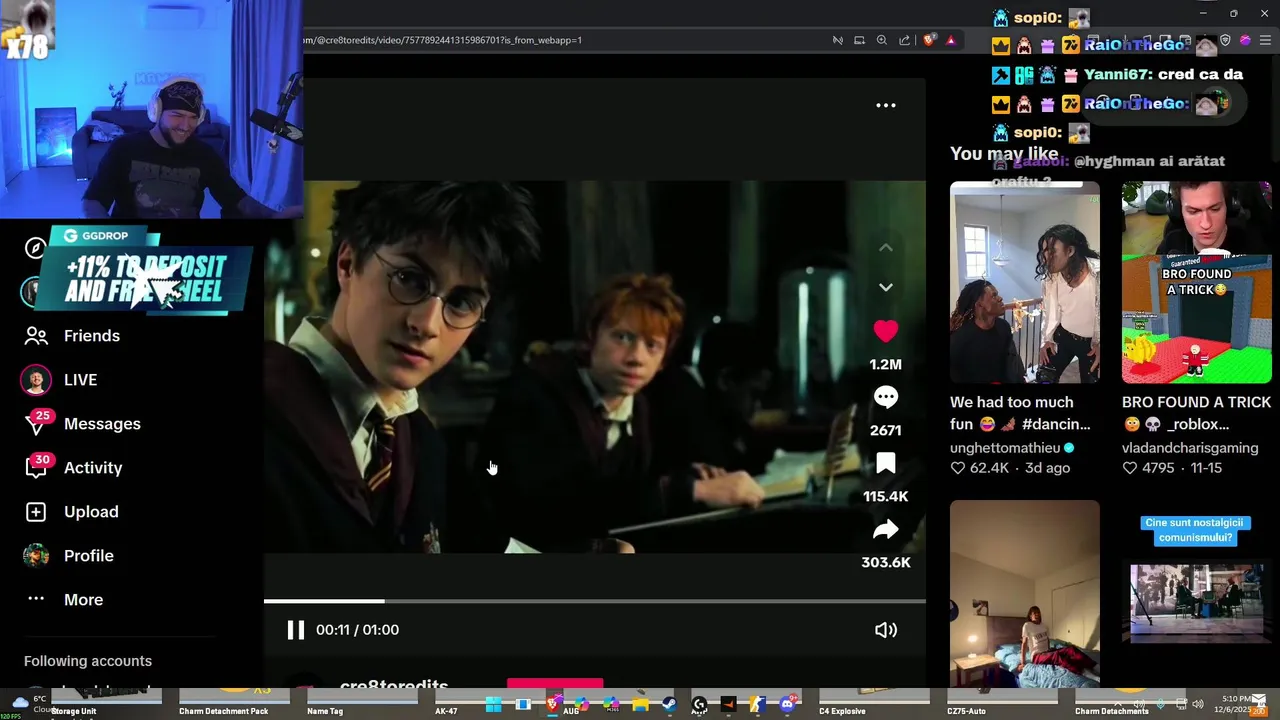This screenshot has width=1280, height=720.
Task: Go to previous video with up chevron
Action: (x=886, y=247)
